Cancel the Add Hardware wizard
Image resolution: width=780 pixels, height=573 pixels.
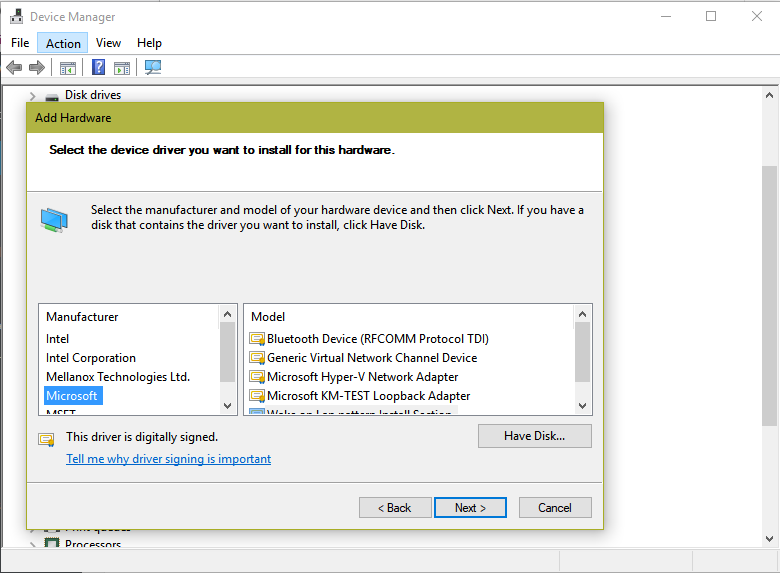coord(555,507)
